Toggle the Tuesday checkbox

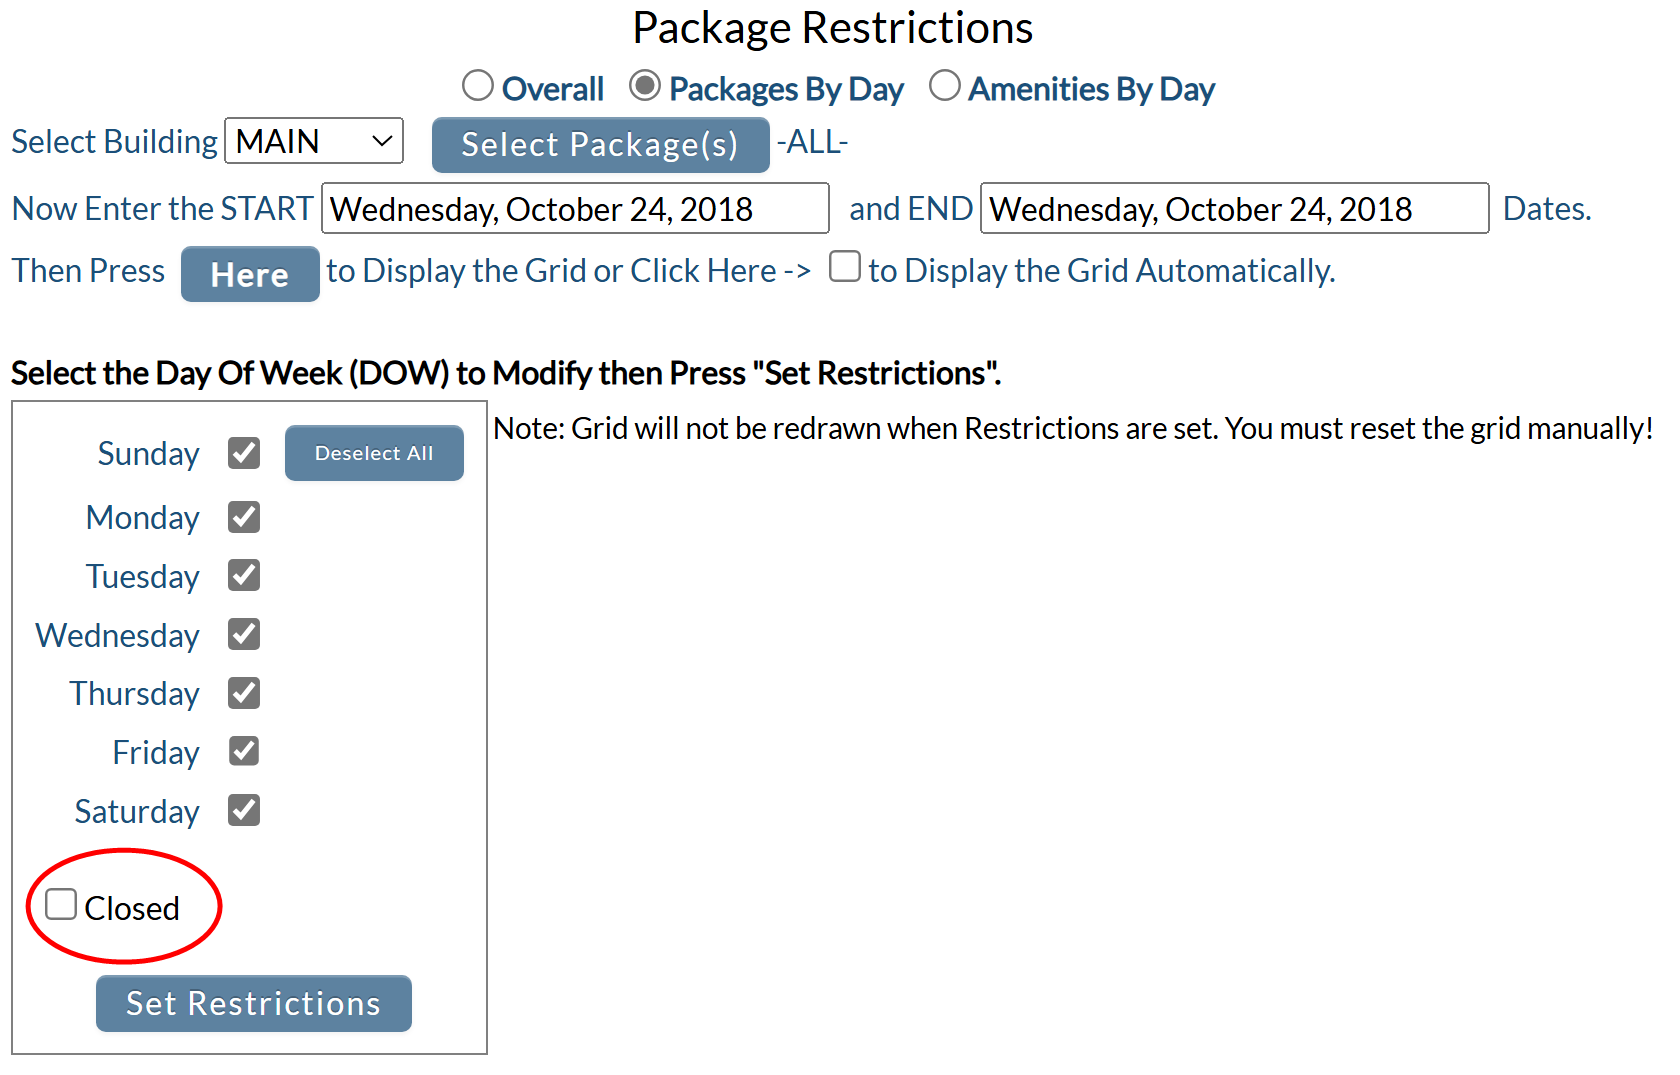244,575
